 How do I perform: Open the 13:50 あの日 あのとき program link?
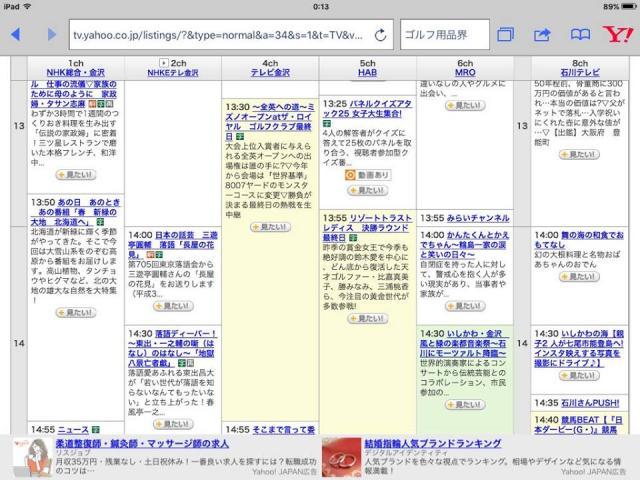[x=76, y=212]
